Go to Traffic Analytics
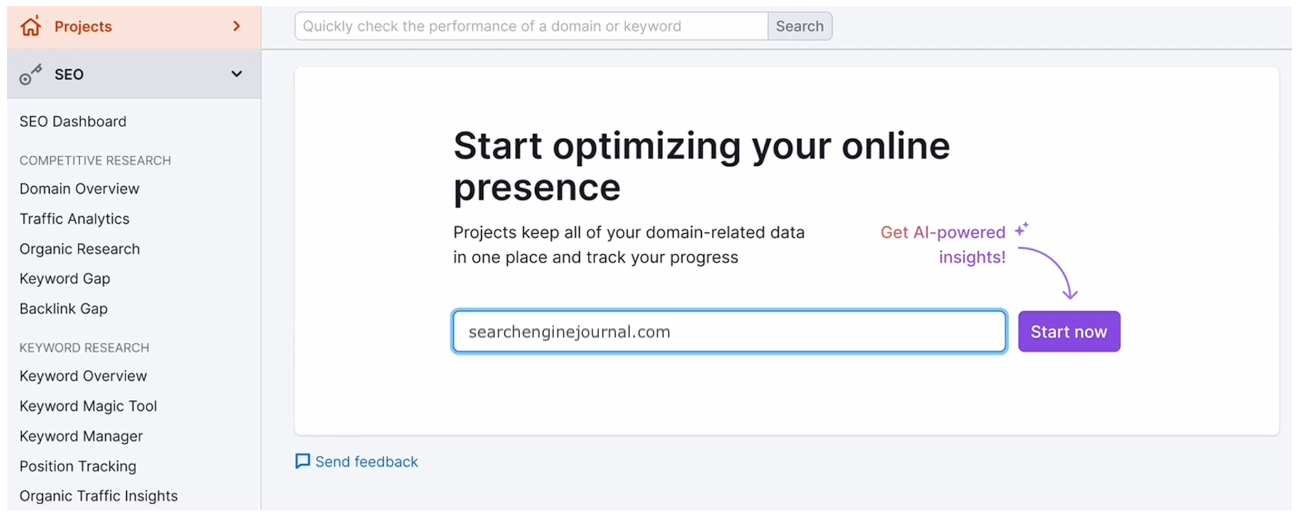This screenshot has height=516, width=1298. point(74,219)
